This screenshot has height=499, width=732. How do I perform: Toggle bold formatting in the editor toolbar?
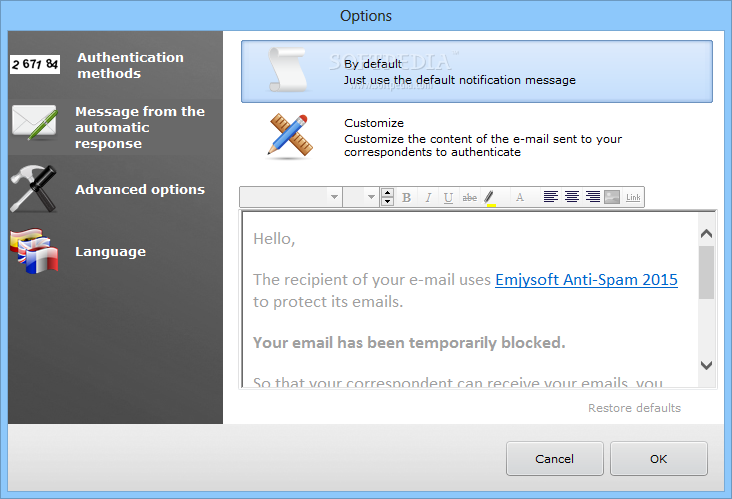(x=407, y=198)
